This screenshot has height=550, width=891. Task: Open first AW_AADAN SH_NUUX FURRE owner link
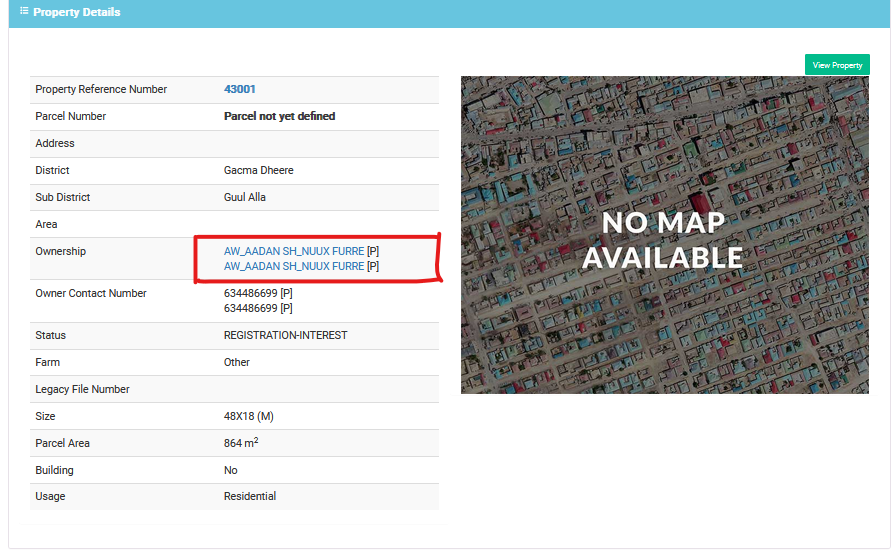click(294, 251)
